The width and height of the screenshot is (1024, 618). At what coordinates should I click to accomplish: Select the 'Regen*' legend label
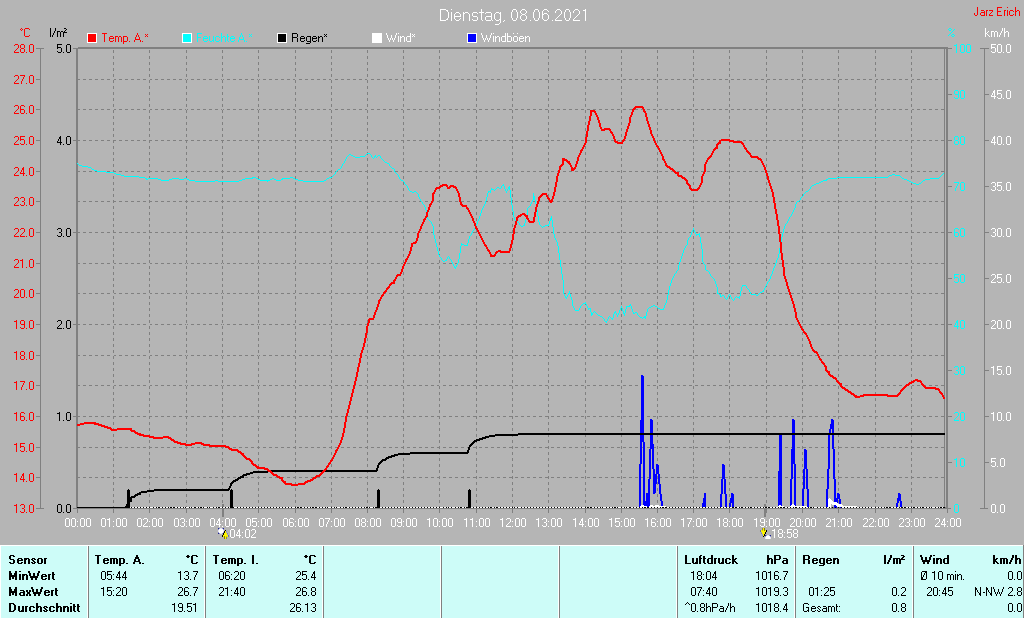pos(309,39)
